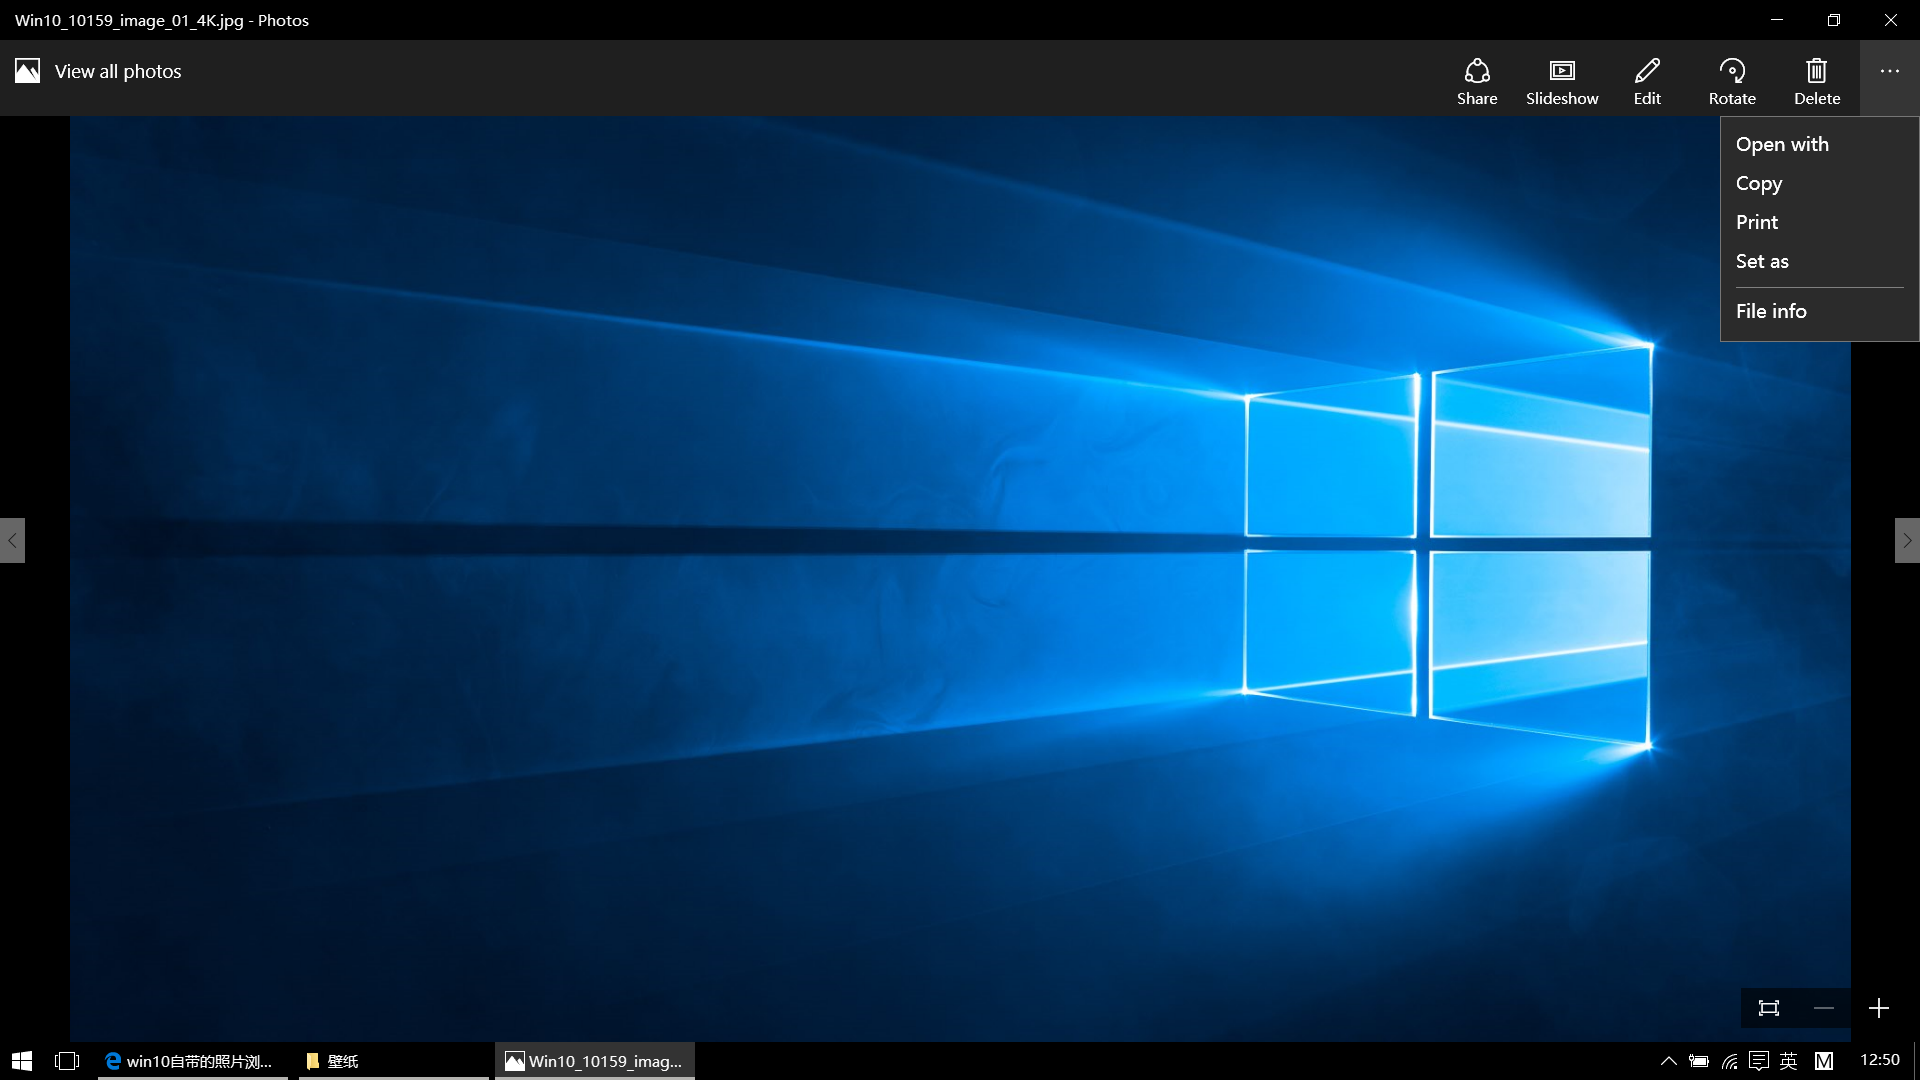
Task: Click the Photos taskbar button Win10_10159_imag...
Action: pos(595,1061)
